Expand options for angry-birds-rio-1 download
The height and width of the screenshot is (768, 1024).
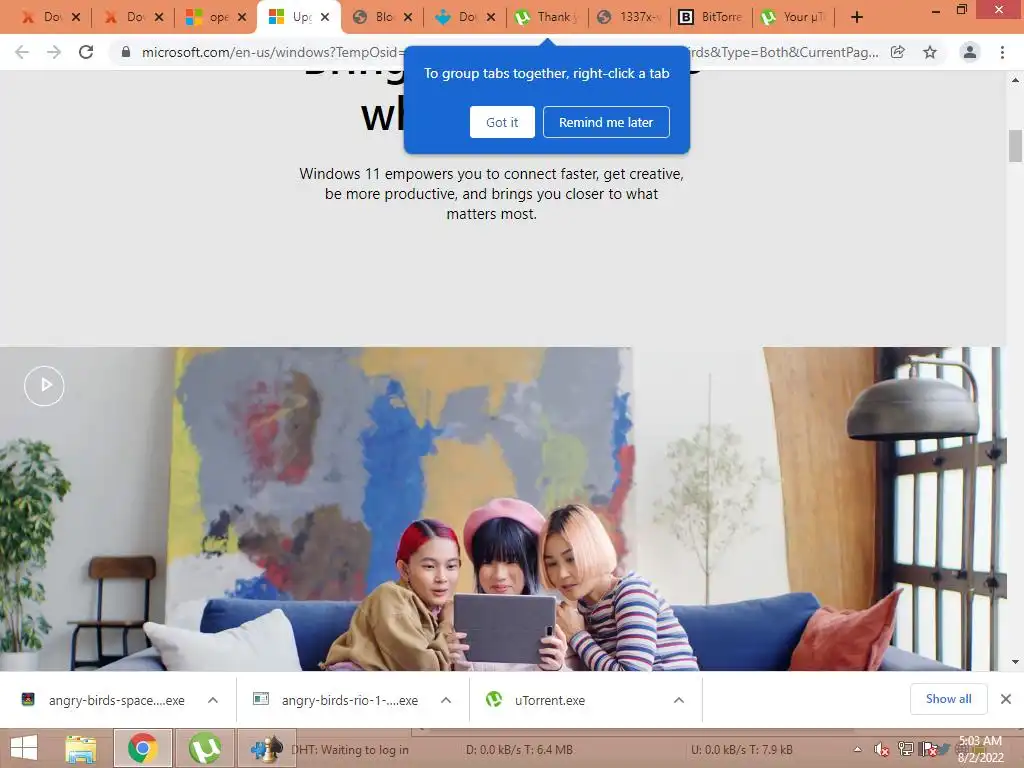click(x=446, y=700)
